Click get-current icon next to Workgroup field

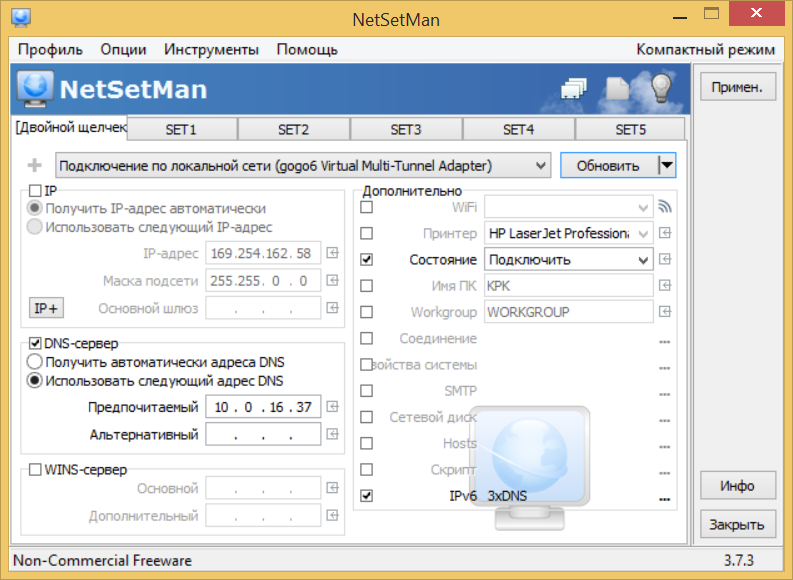pos(665,311)
